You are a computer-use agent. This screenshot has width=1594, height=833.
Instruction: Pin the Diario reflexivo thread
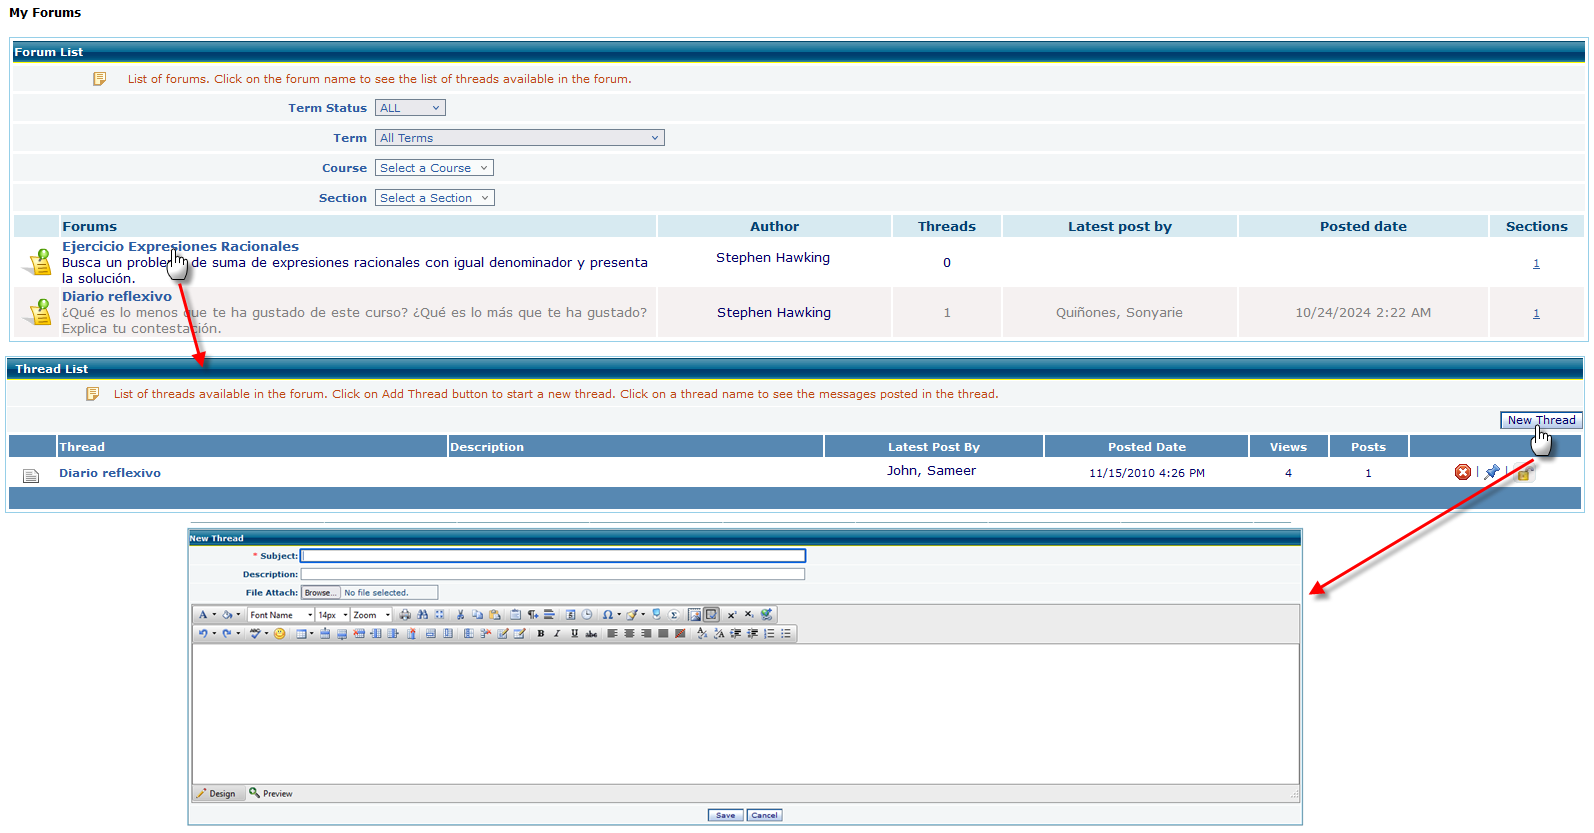(x=1492, y=472)
